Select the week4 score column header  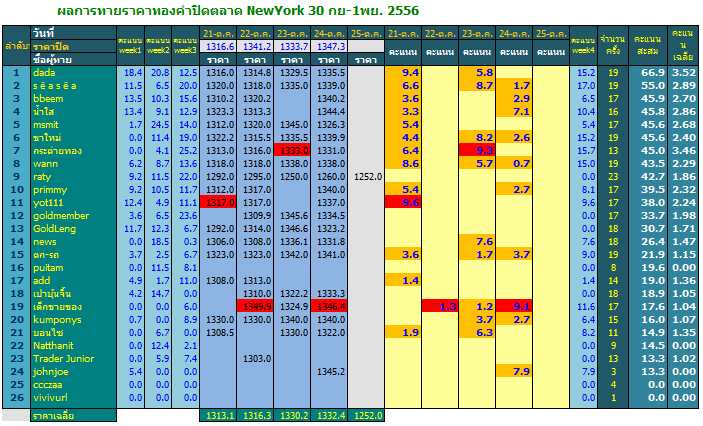[583, 46]
